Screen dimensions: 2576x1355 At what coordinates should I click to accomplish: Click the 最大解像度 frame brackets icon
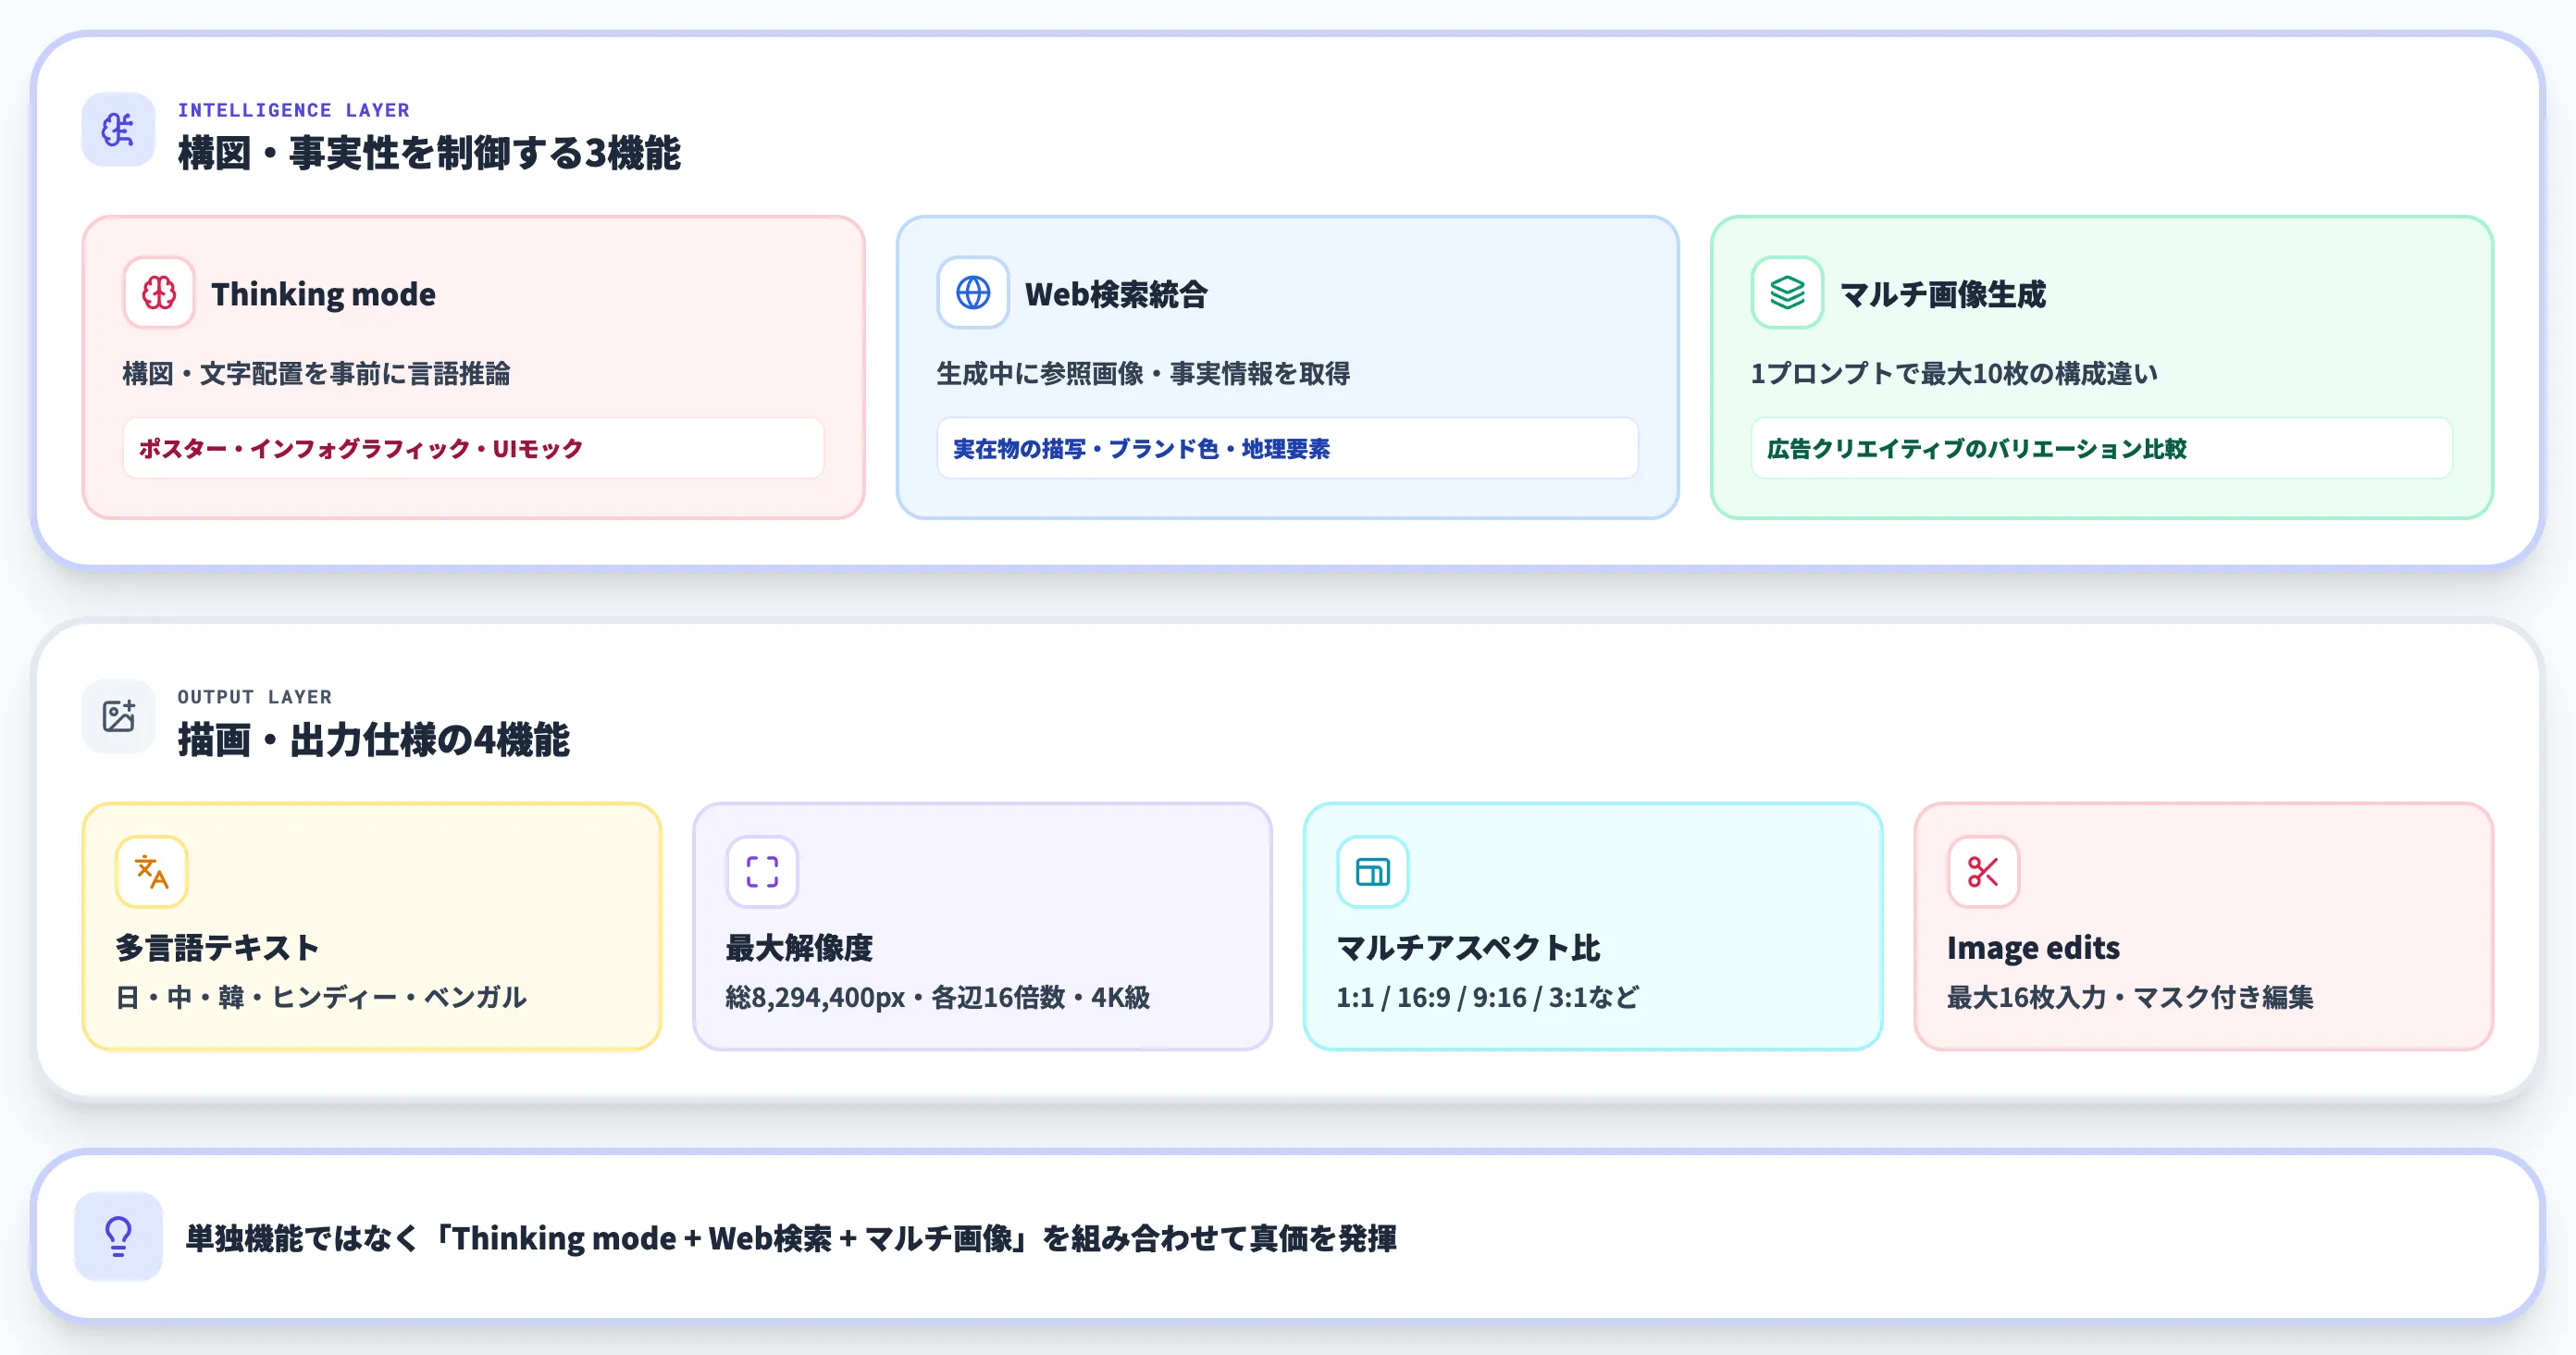(x=762, y=871)
